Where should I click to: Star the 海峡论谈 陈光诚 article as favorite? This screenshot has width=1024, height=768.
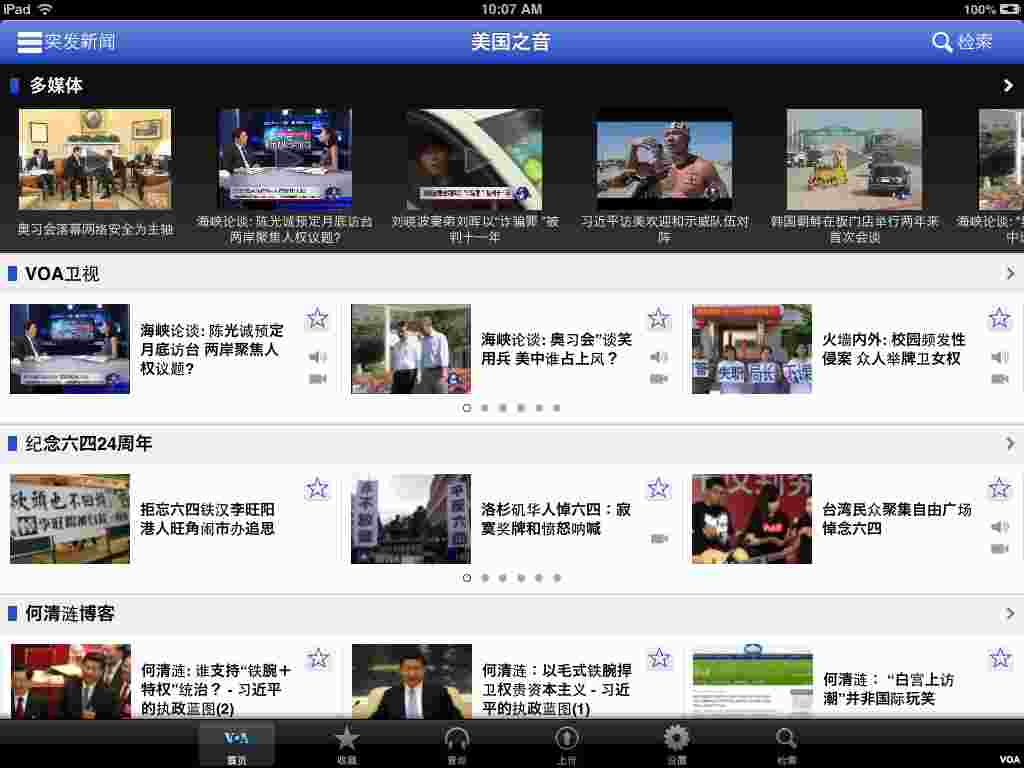317,319
